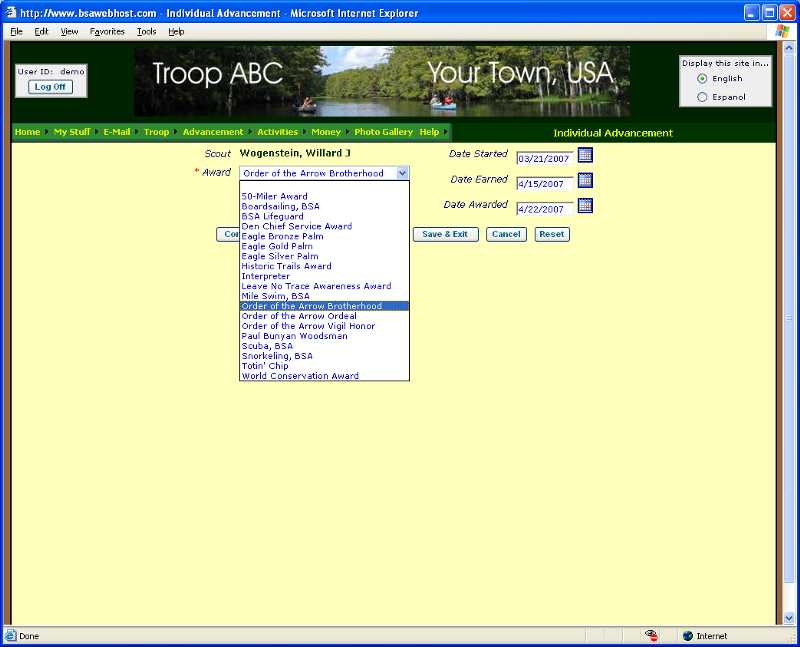This screenshot has width=800, height=647.
Task: Click the Log Off button
Action: click(51, 87)
